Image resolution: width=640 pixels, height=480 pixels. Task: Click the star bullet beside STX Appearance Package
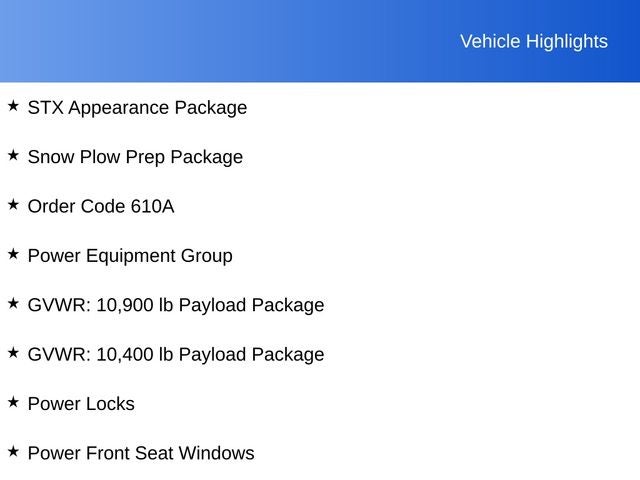tap(13, 105)
